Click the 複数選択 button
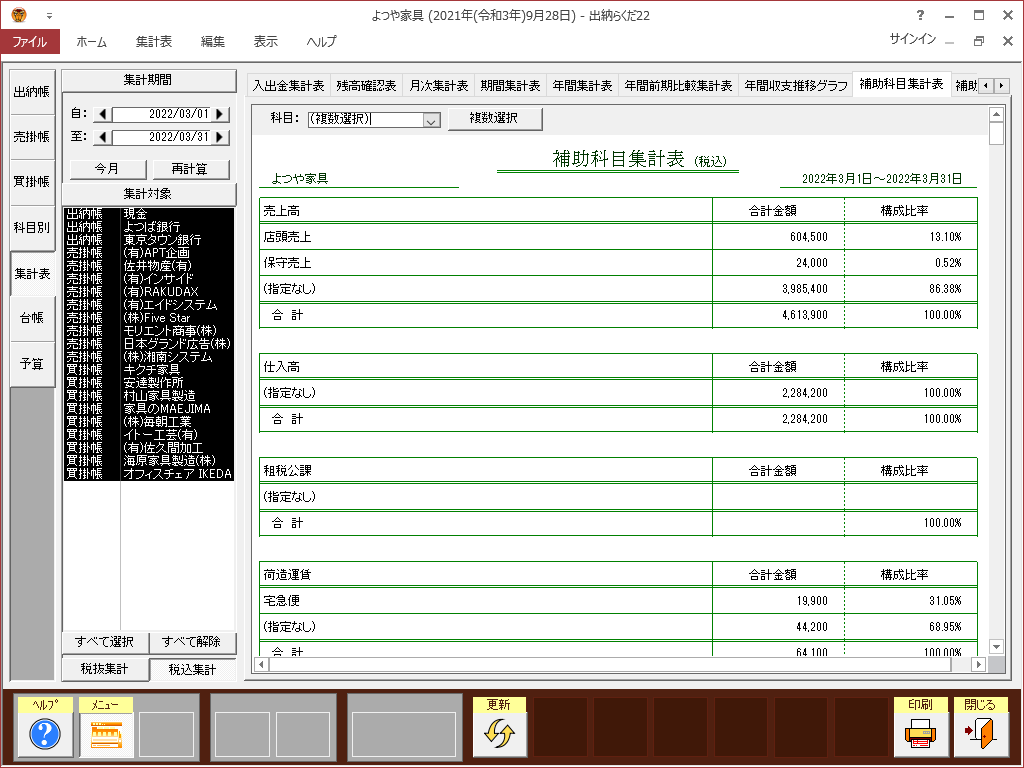1024x768 pixels. point(494,119)
